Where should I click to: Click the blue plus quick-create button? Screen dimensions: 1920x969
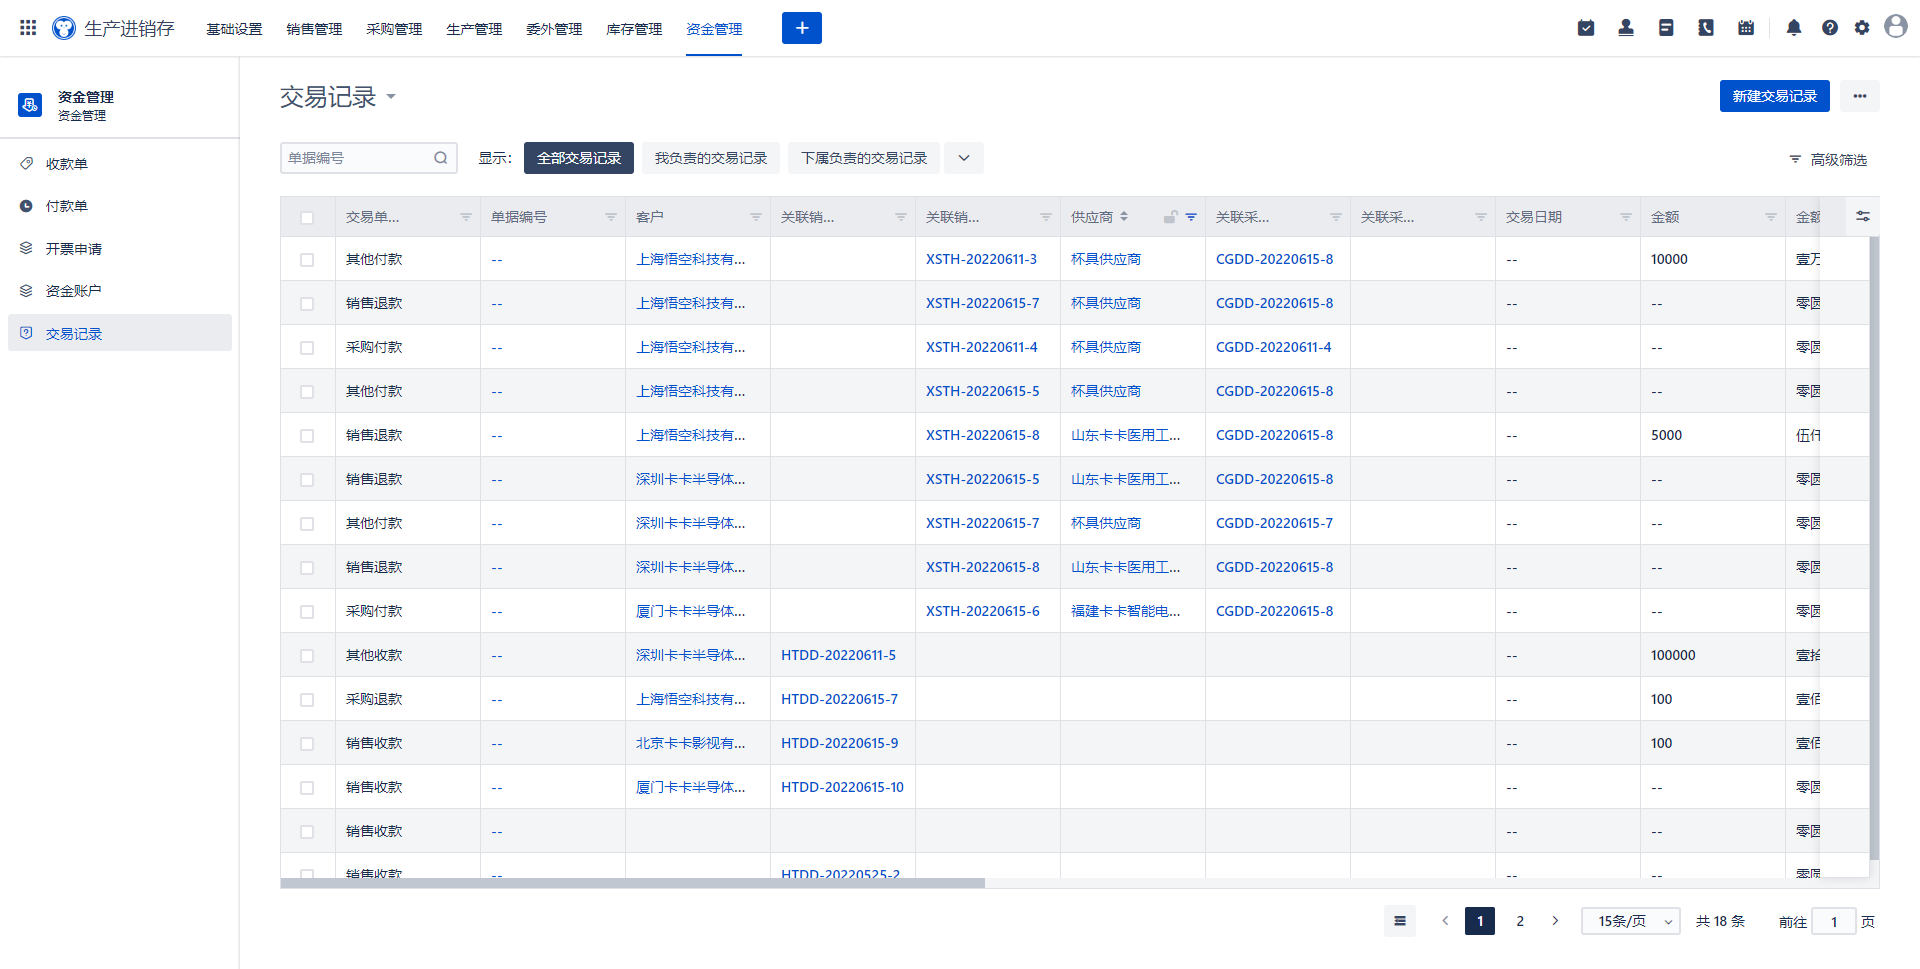802,28
